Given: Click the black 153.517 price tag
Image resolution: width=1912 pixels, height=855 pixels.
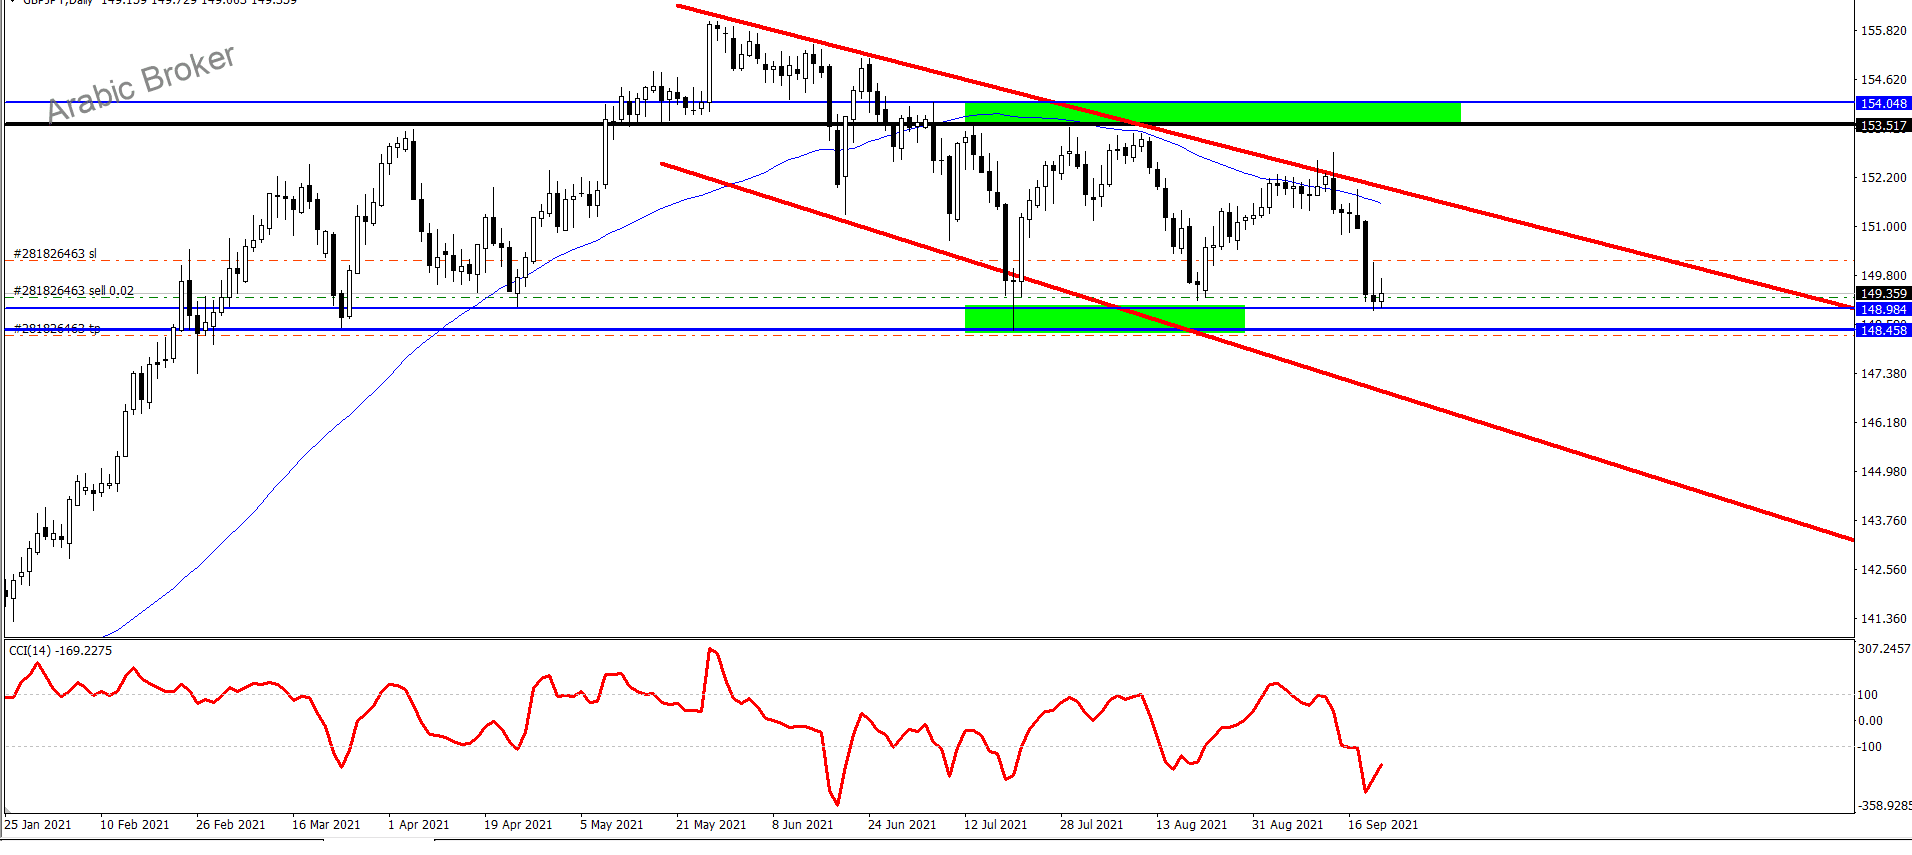Looking at the screenshot, I should click(x=1883, y=126).
